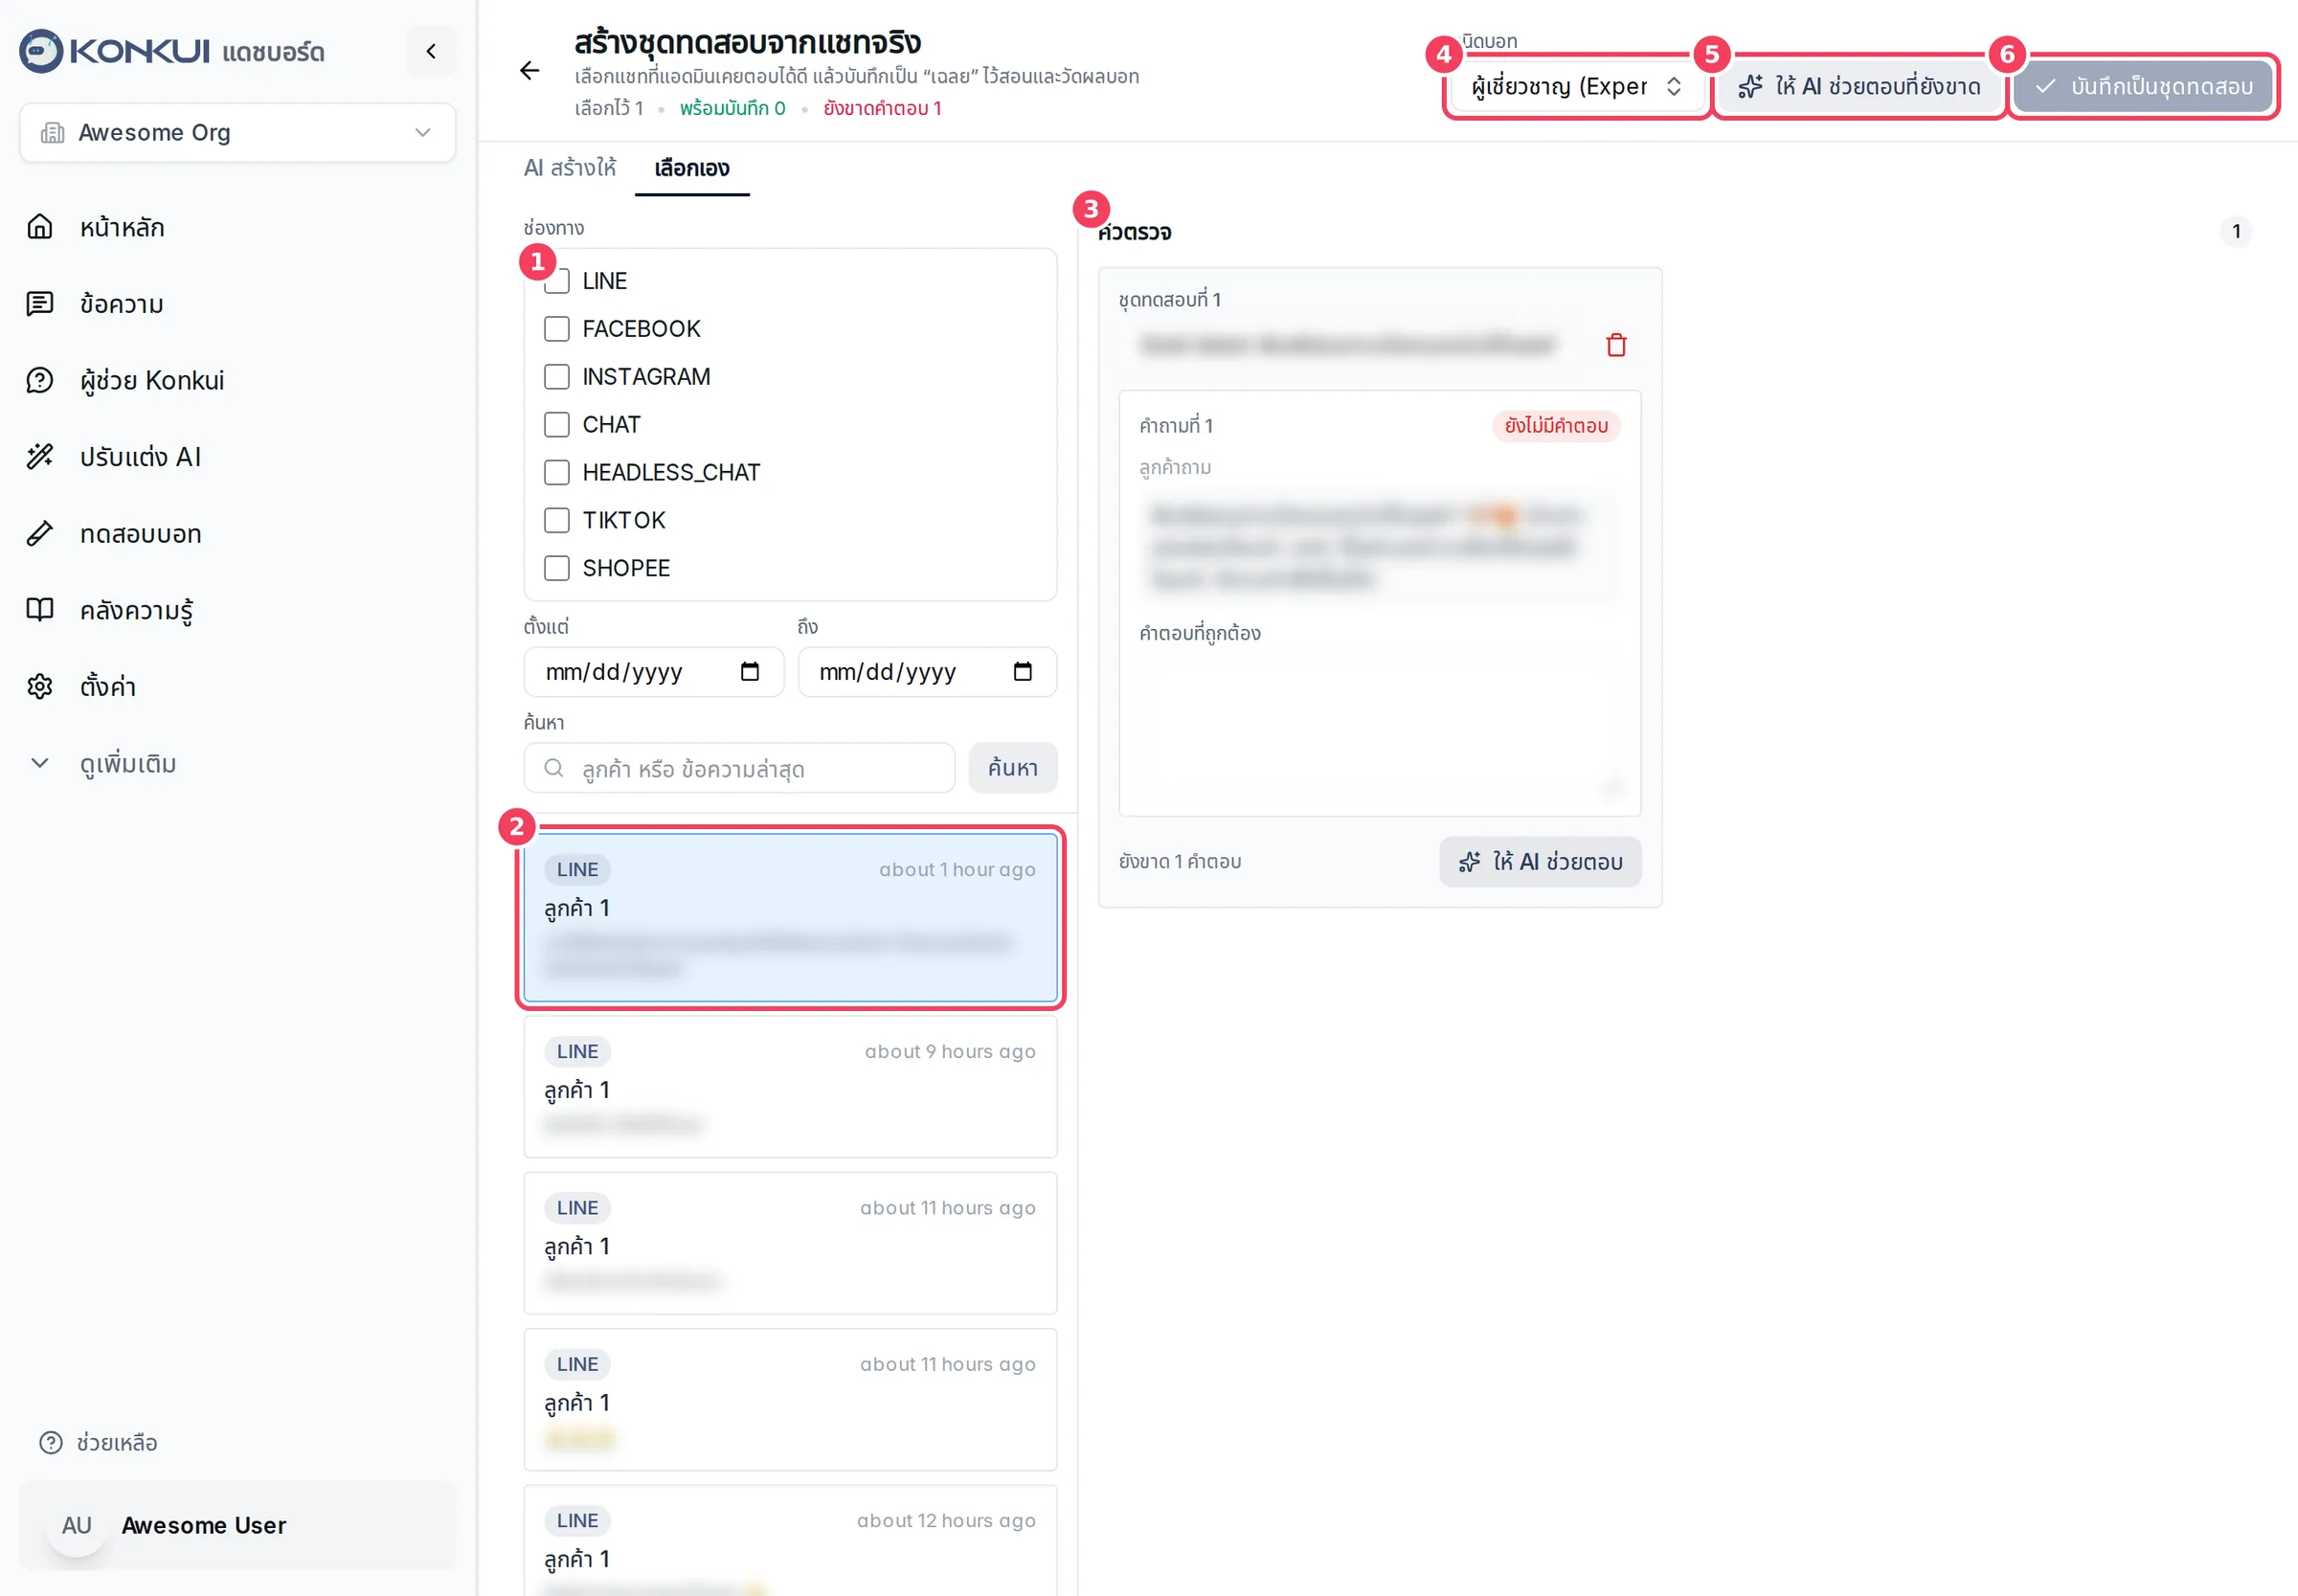Click the ตั้งแต่ mm/dd/yyyy date field

point(654,671)
